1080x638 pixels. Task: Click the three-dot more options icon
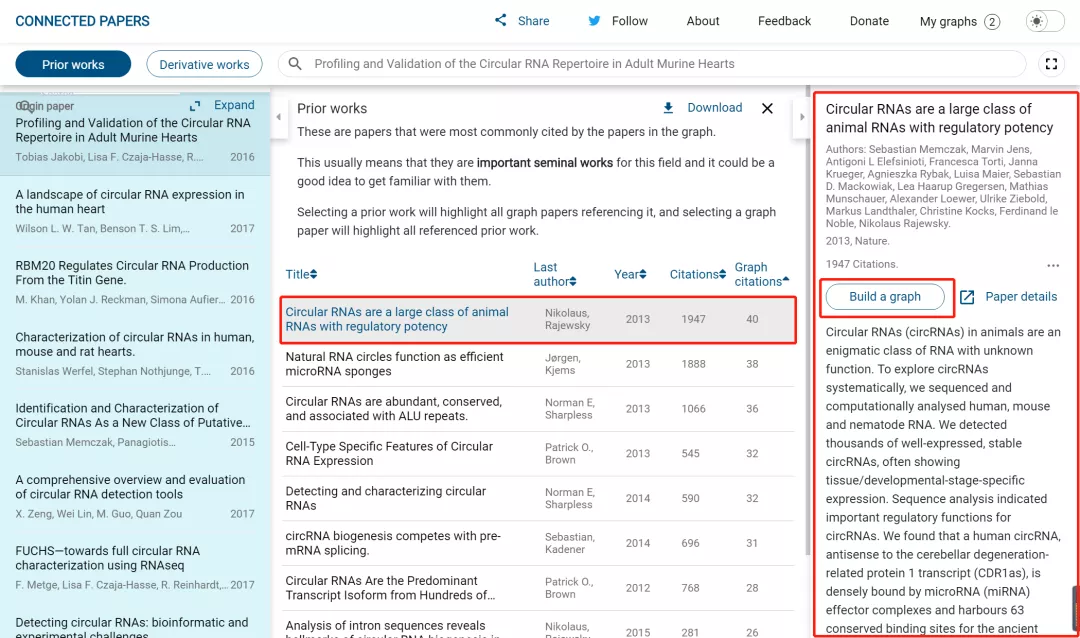click(x=1052, y=266)
